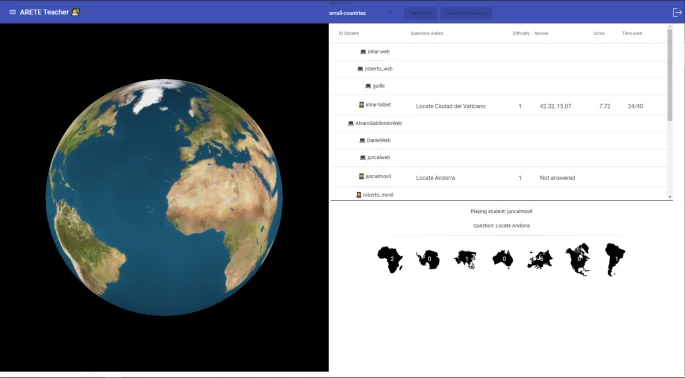This screenshot has height=378, width=685.
Task: Click the tablet icon beside inhar-tablet
Action: [361, 105]
